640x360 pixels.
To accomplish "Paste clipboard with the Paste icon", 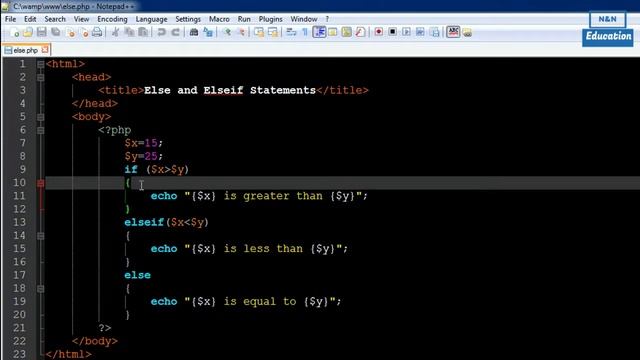I will [x=143, y=32].
